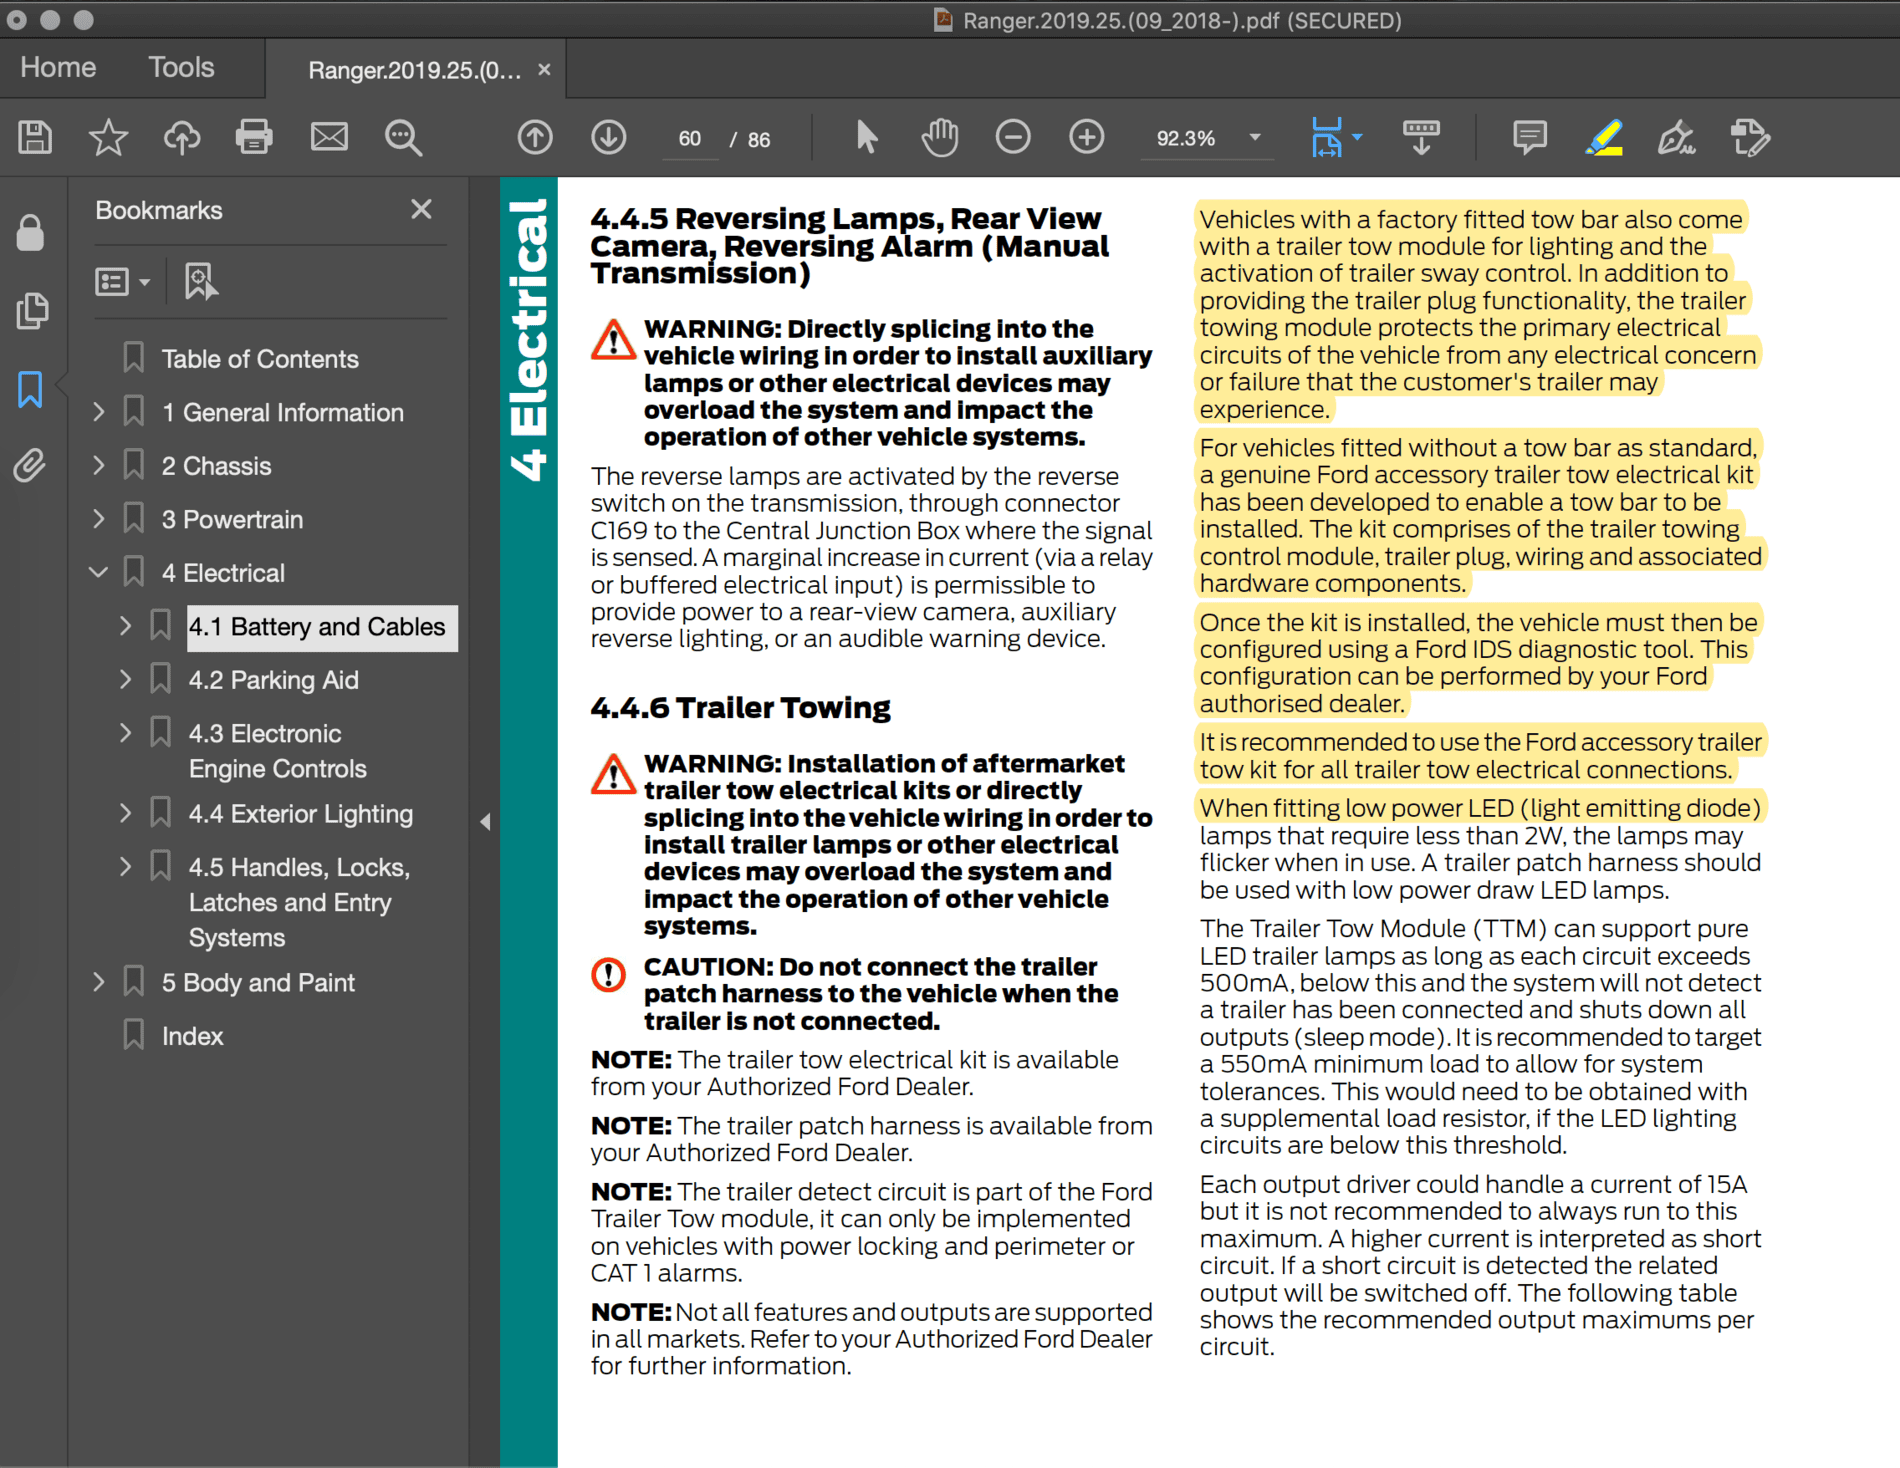The image size is (1900, 1468).
Task: Expand 4.2 Parking Aid bookmark
Action: pos(125,679)
